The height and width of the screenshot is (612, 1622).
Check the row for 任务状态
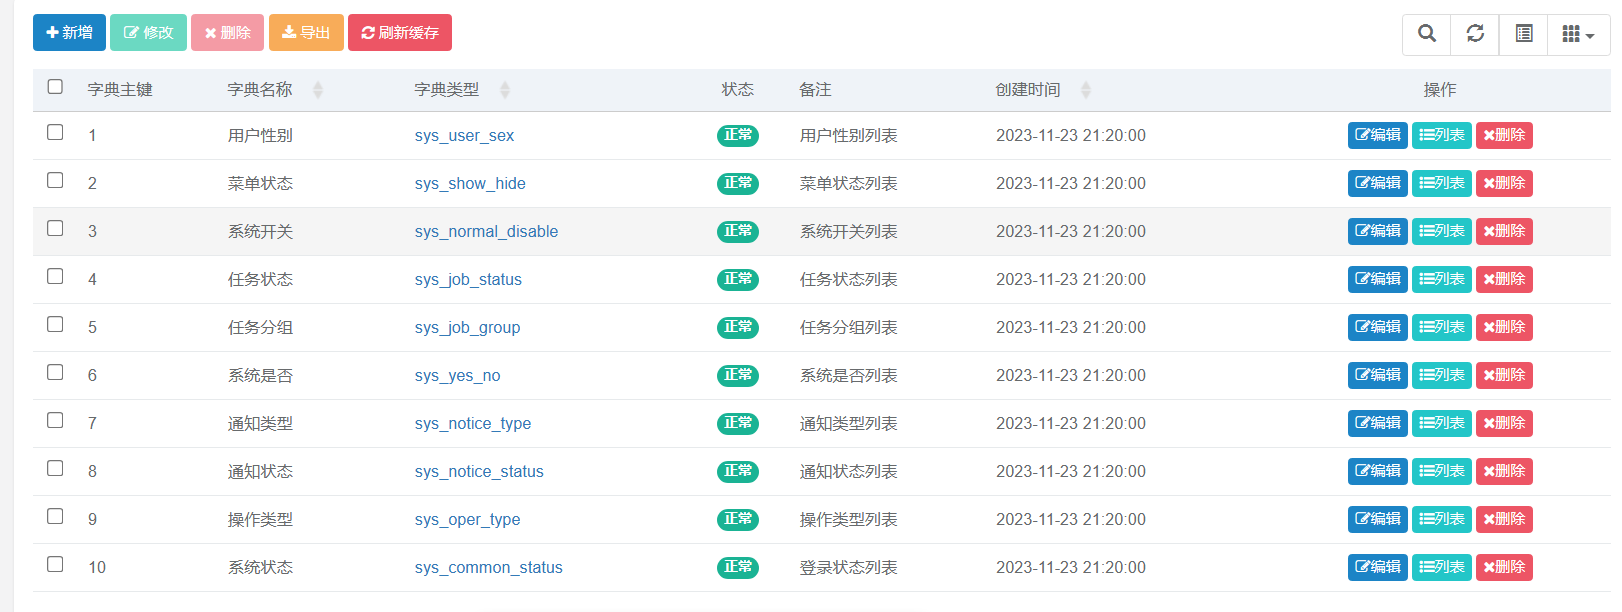pyautogui.click(x=55, y=276)
